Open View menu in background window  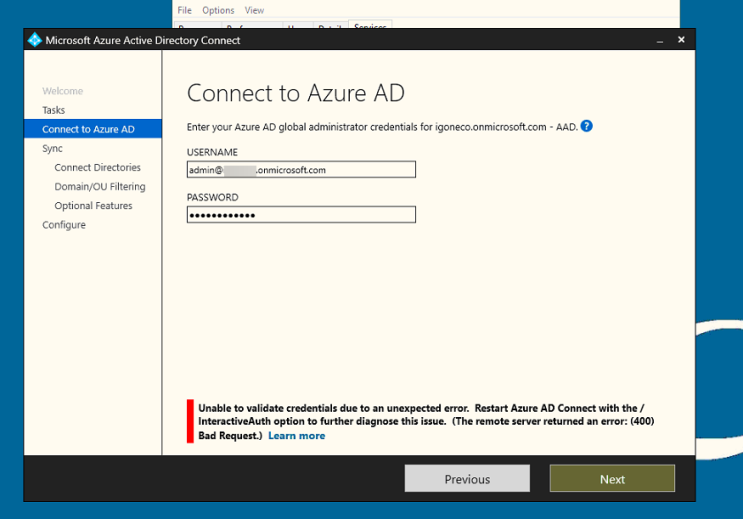click(x=254, y=10)
